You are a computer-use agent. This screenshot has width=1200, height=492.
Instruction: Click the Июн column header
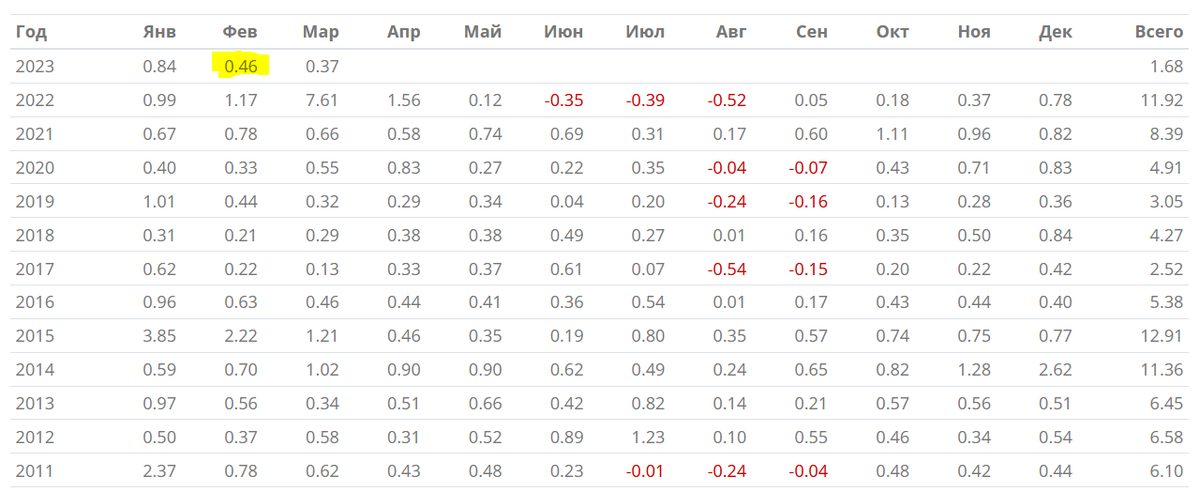(x=564, y=32)
